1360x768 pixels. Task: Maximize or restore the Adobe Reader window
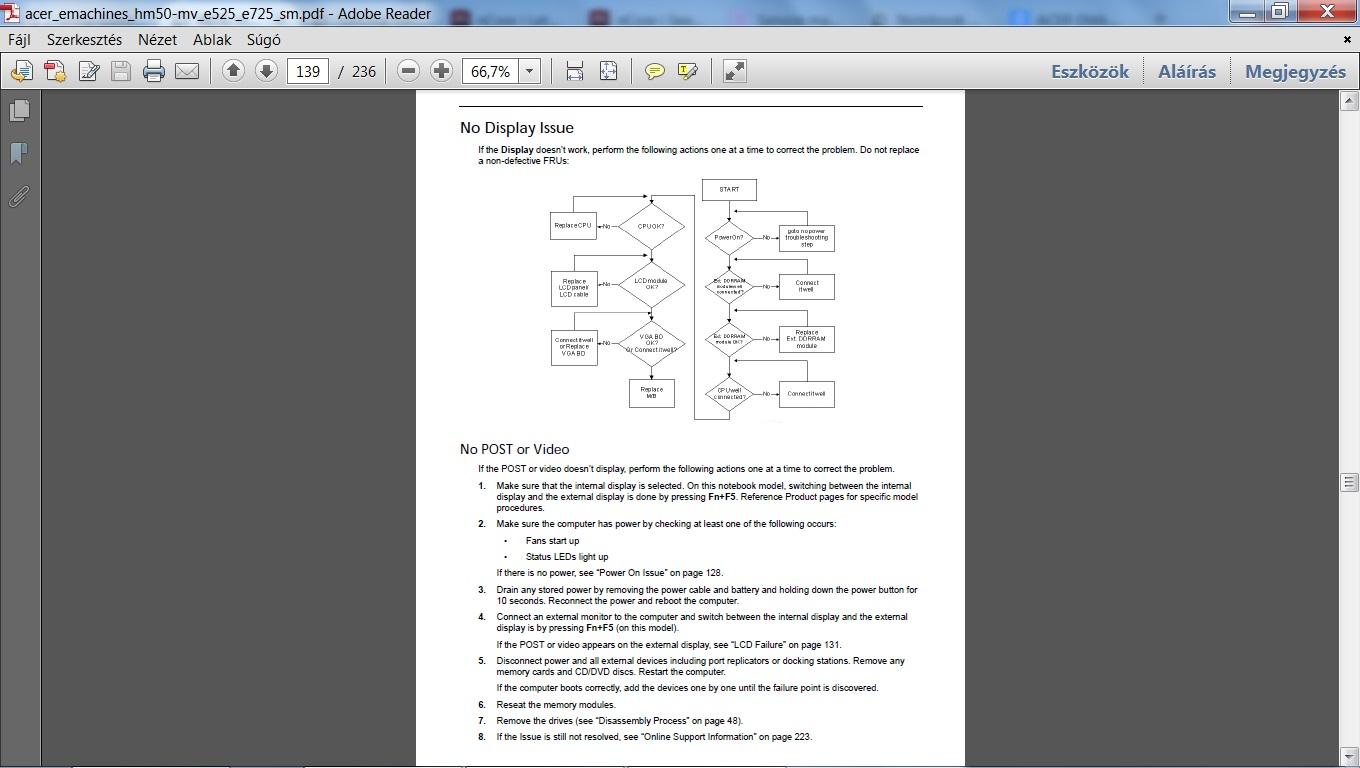(1280, 13)
